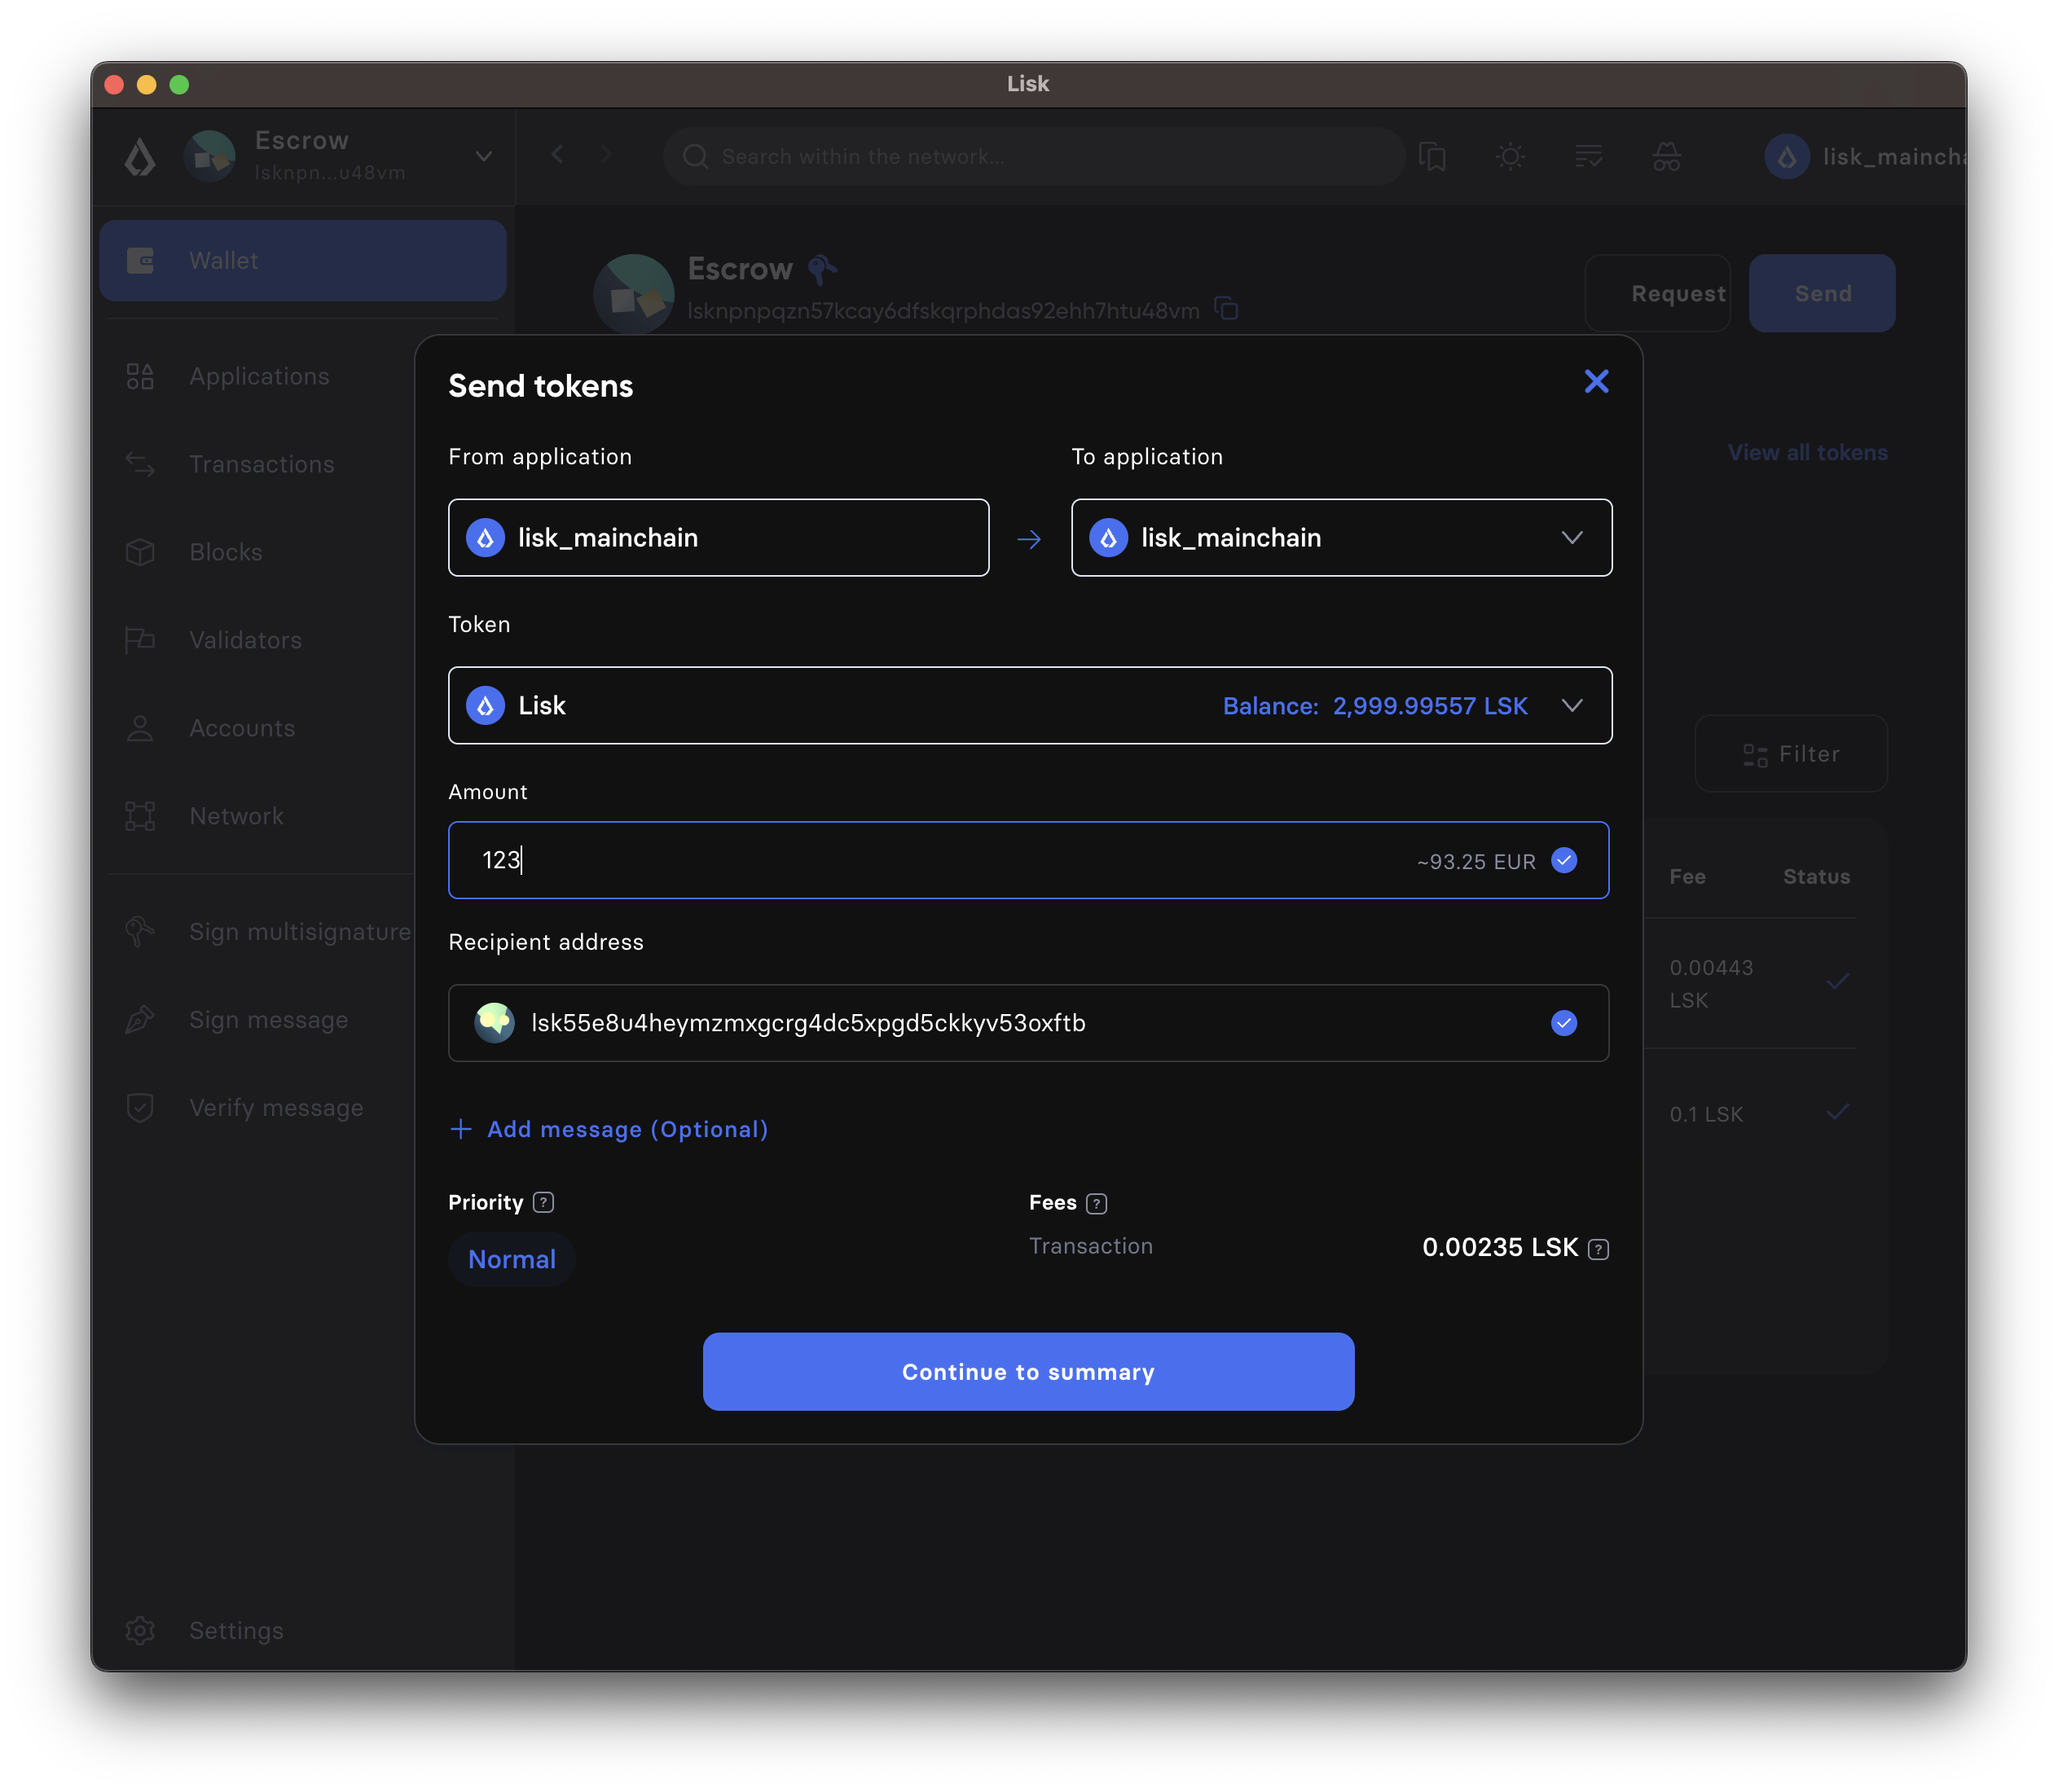Toggle dark mode sun icon

1510,157
